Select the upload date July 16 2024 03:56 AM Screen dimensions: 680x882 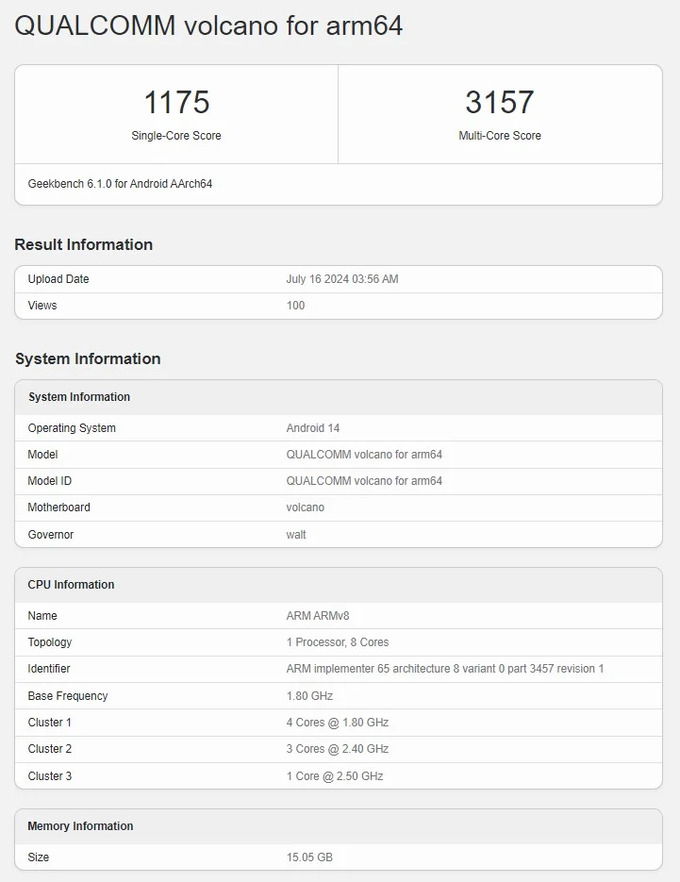342,279
